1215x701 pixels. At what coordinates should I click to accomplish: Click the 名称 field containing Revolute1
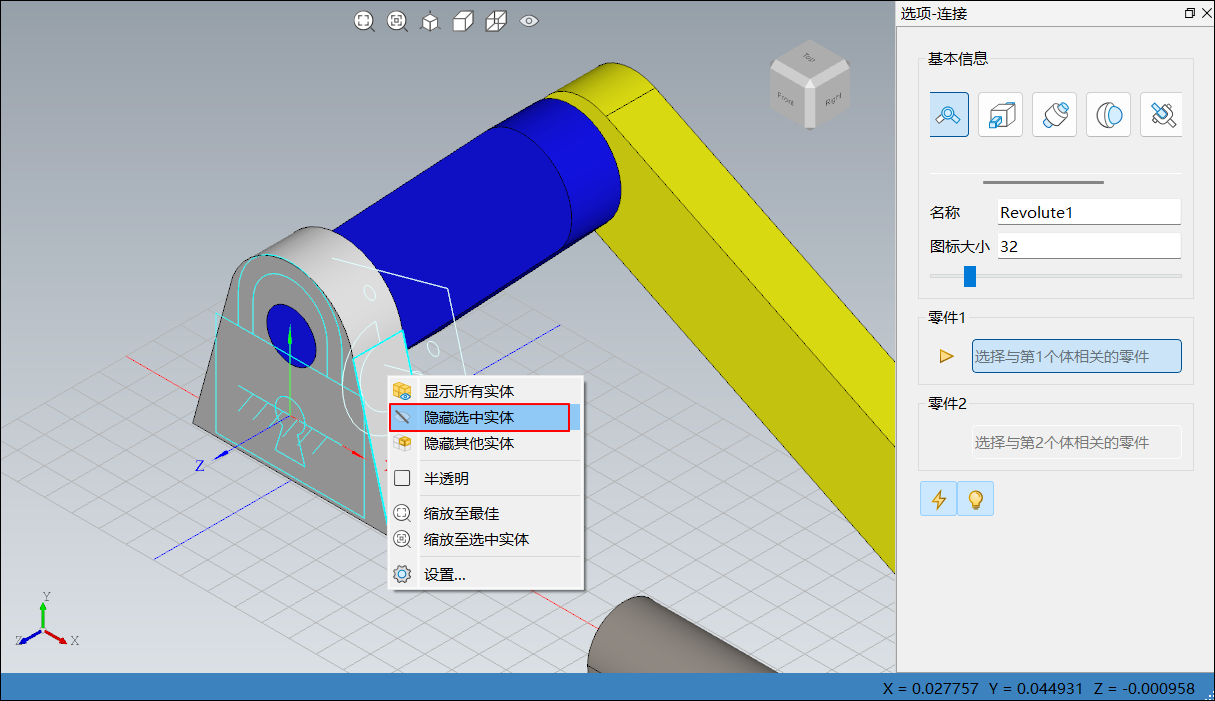click(x=1088, y=212)
